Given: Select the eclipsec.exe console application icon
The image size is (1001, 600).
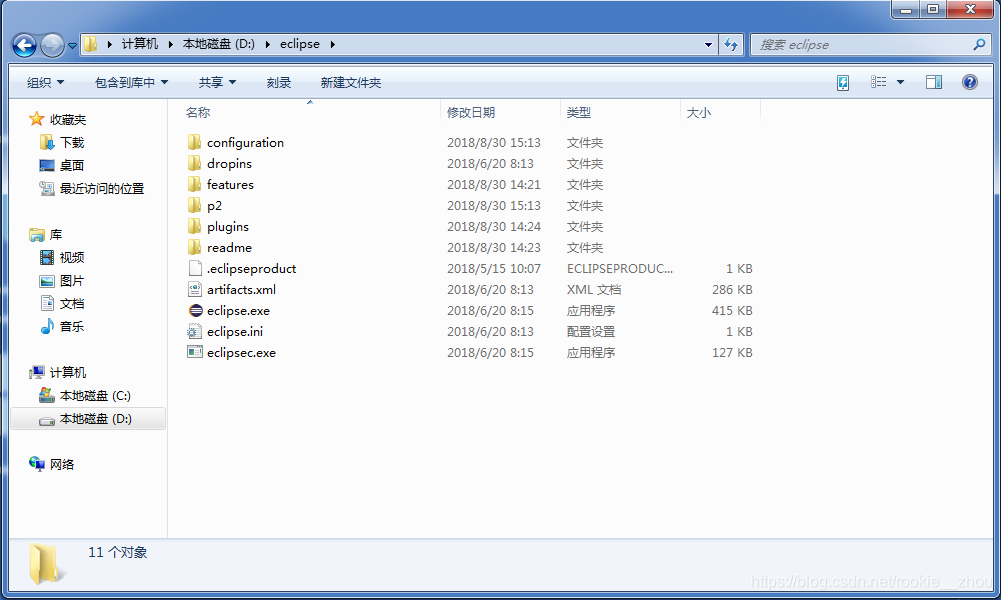Looking at the screenshot, I should [x=195, y=352].
